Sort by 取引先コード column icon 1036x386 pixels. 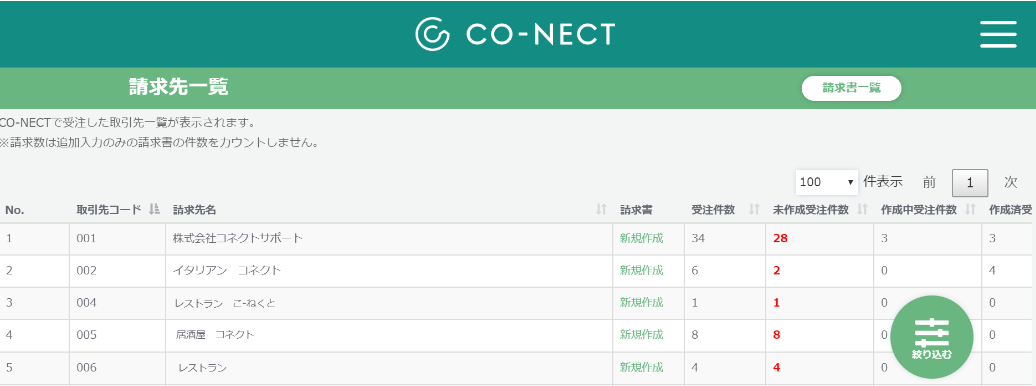[154, 210]
